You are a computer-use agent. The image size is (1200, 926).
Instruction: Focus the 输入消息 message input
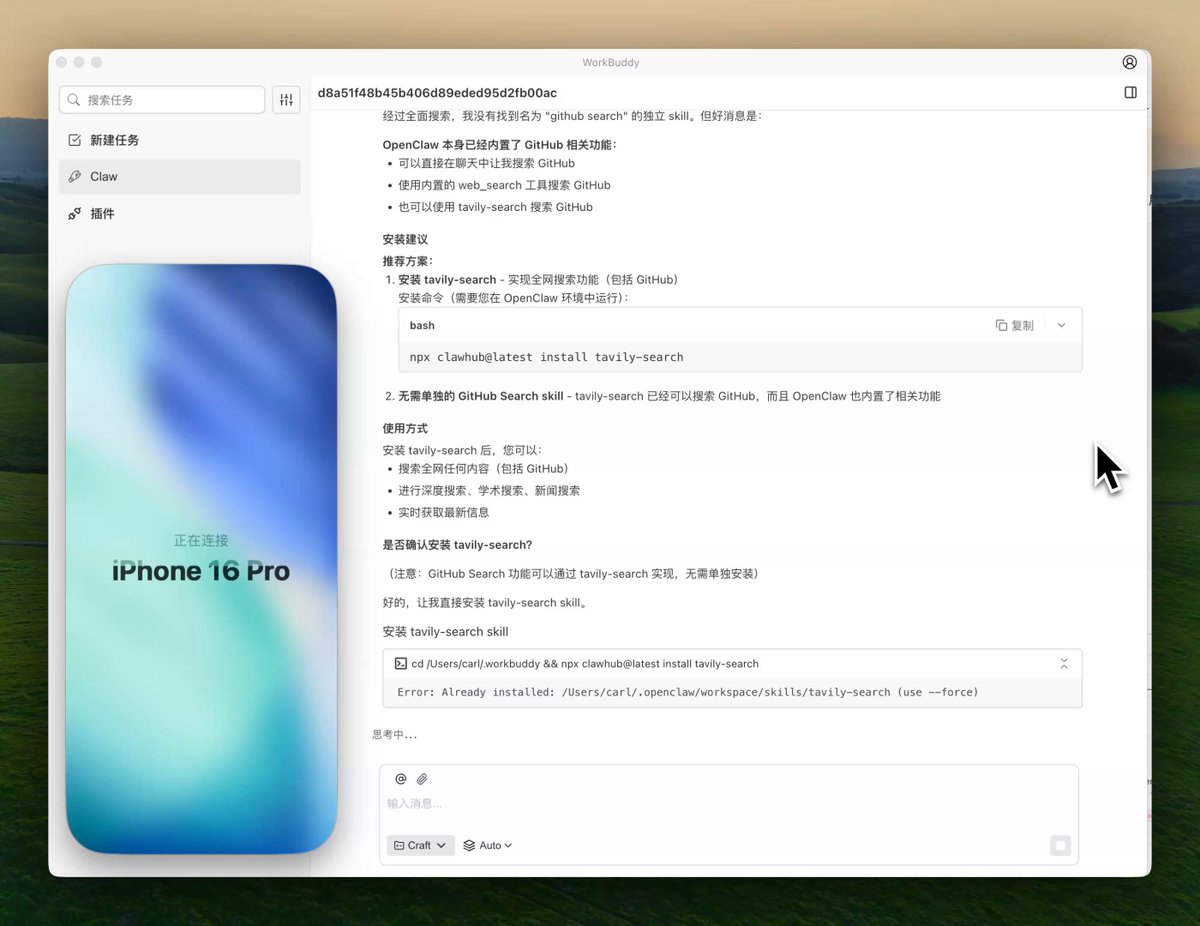click(x=728, y=803)
